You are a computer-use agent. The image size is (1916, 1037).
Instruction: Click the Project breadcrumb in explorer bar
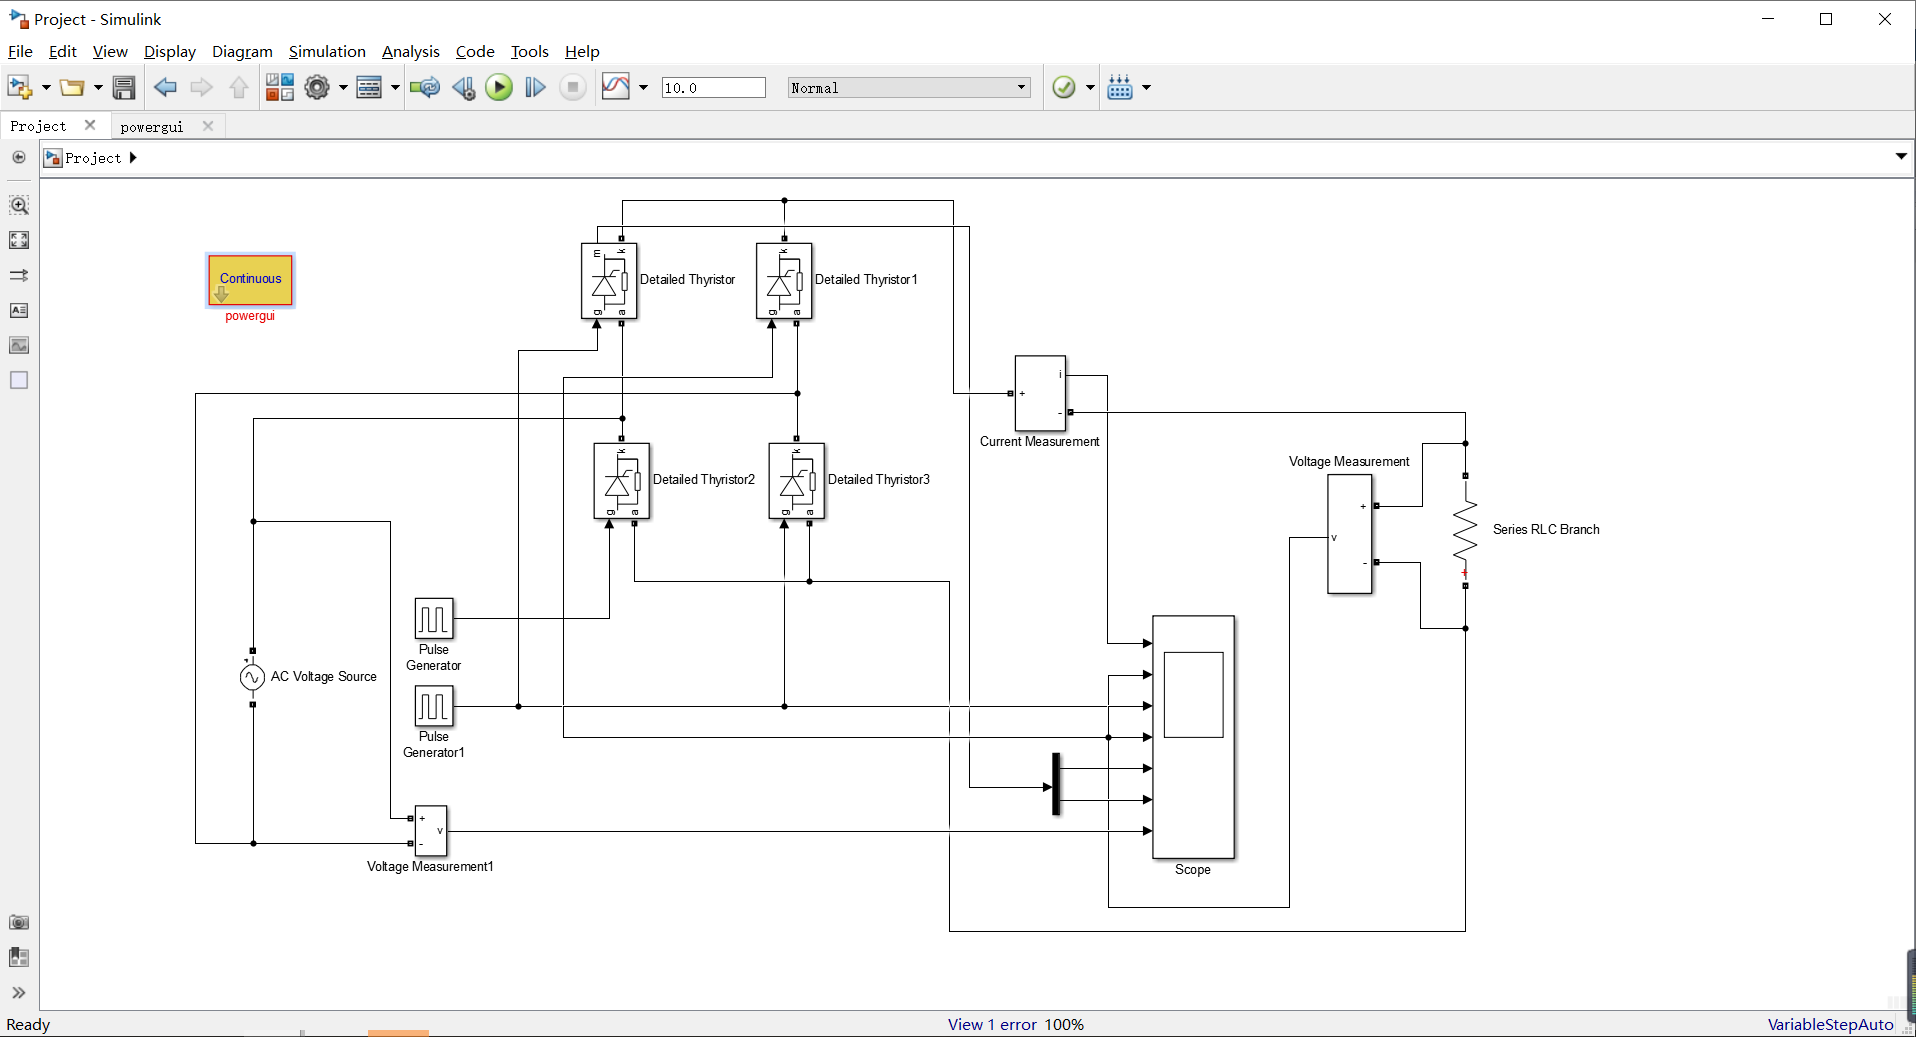pyautogui.click(x=93, y=158)
